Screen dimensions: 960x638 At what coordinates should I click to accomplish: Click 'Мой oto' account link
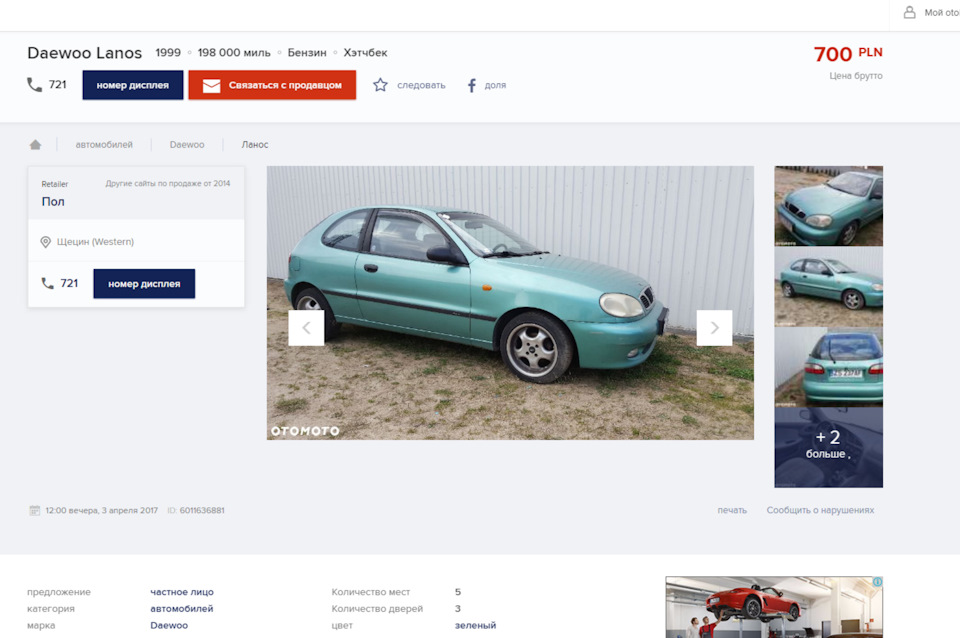(942, 12)
